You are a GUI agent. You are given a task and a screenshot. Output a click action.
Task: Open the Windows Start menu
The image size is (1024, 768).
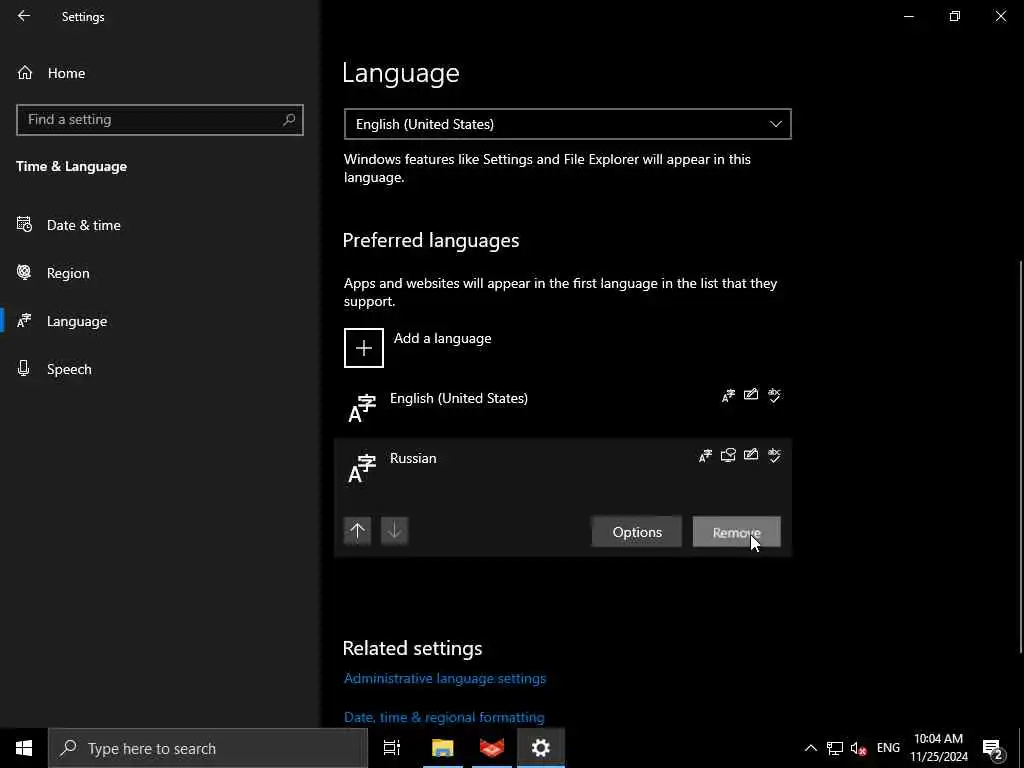tap(24, 748)
